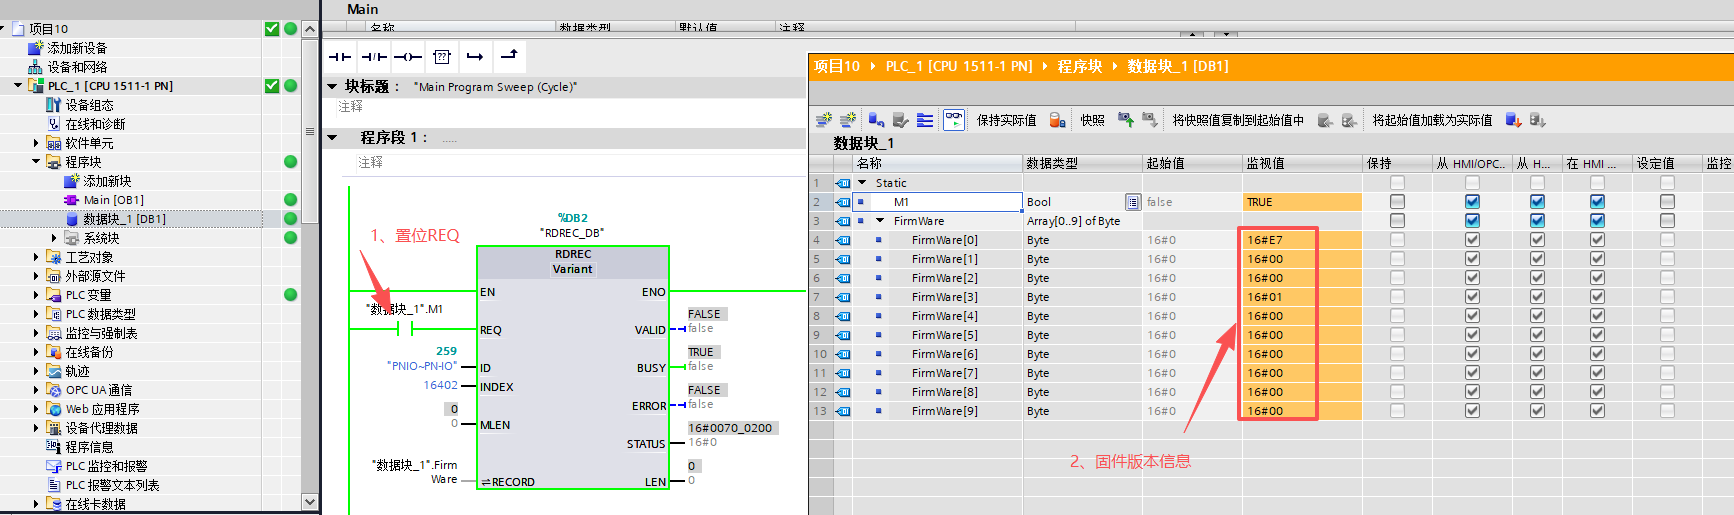
Task: Collapse the FirmWare array
Action: coord(880,221)
